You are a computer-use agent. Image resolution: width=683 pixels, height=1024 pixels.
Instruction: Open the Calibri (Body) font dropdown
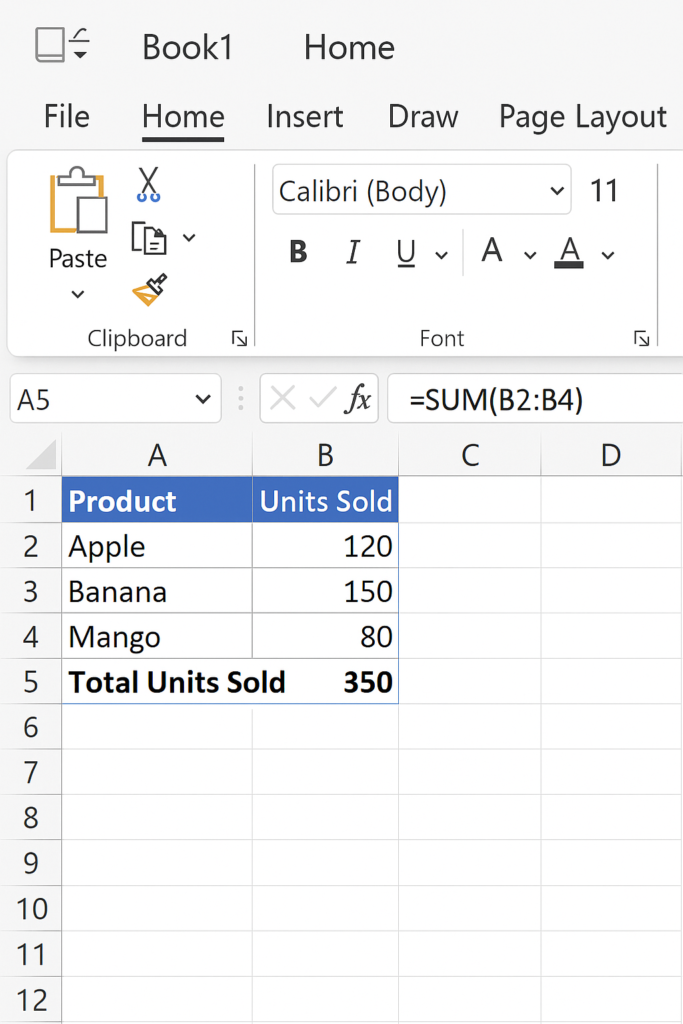click(556, 191)
